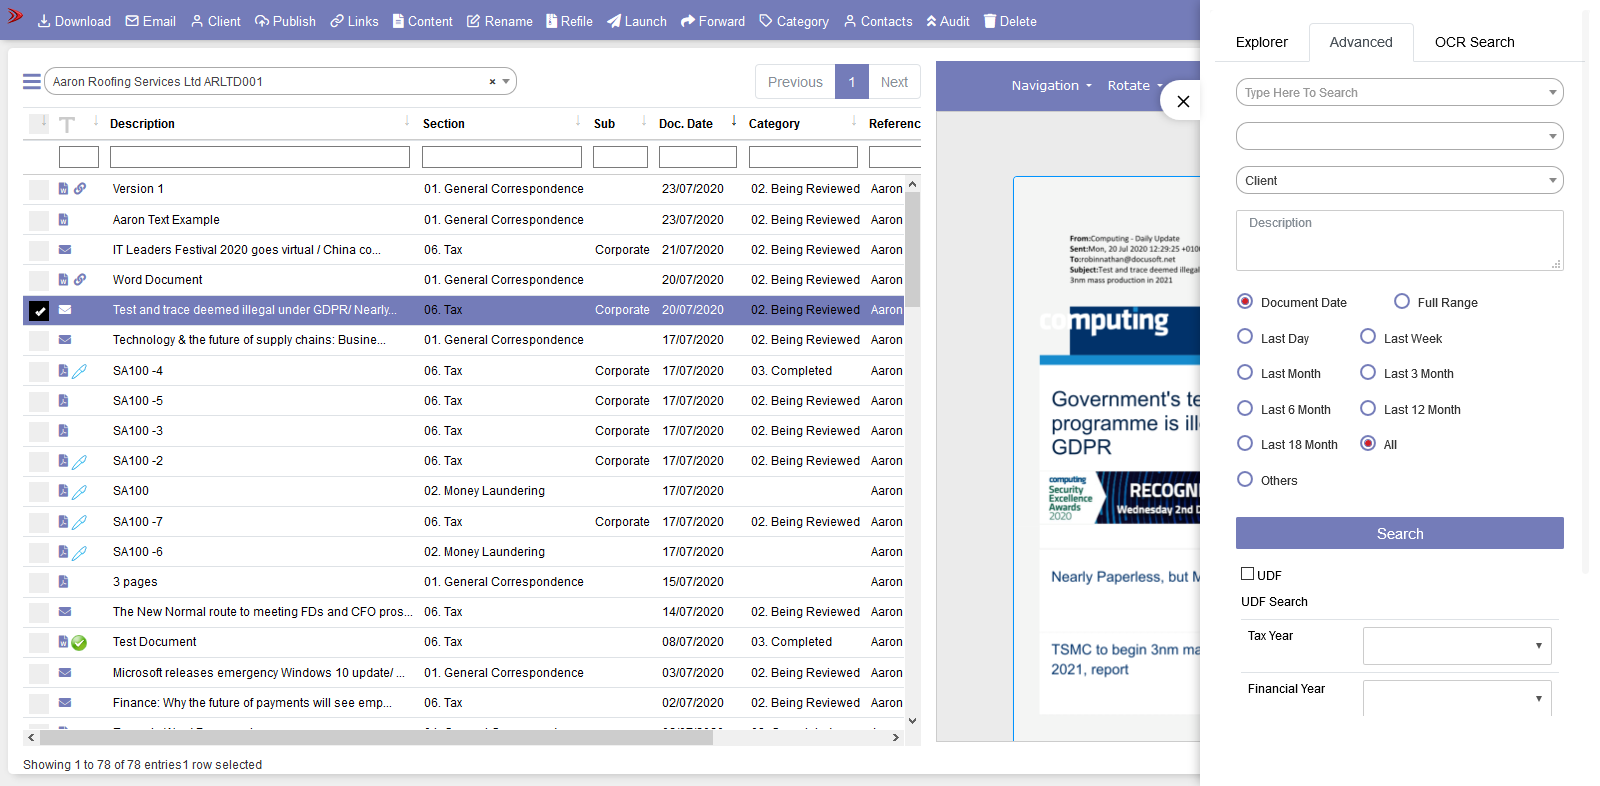Image resolution: width=1600 pixels, height=786 pixels.
Task: Select Rename in the toolbar
Action: point(499,21)
